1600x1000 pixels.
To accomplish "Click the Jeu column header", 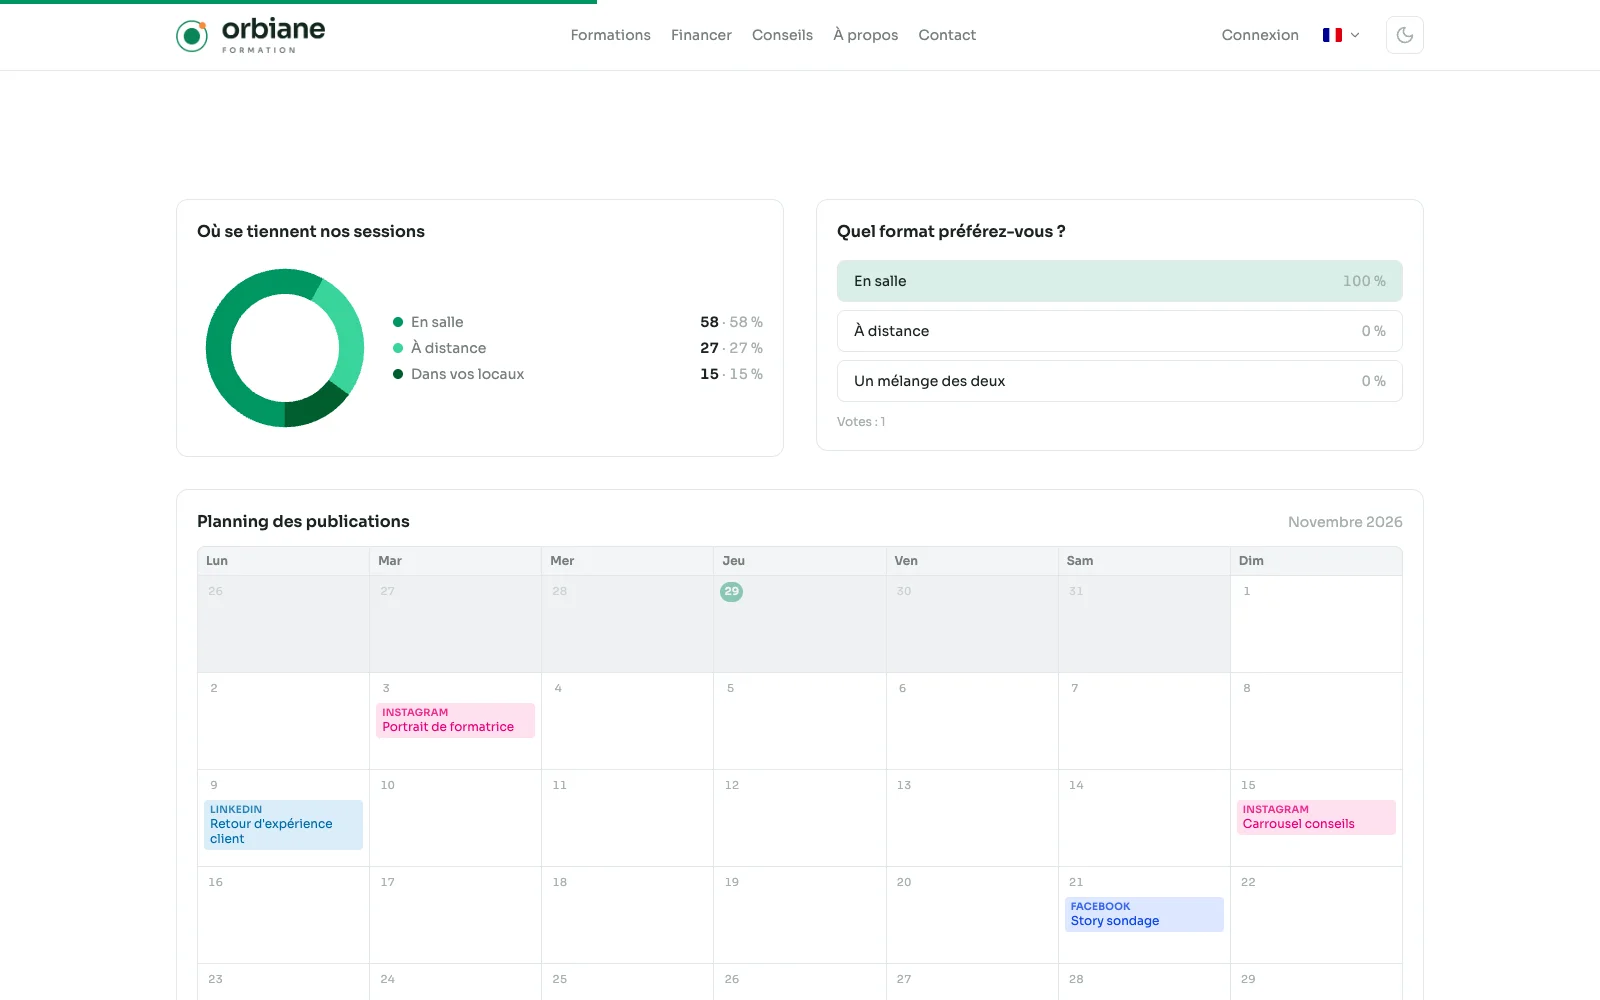I will coord(800,561).
